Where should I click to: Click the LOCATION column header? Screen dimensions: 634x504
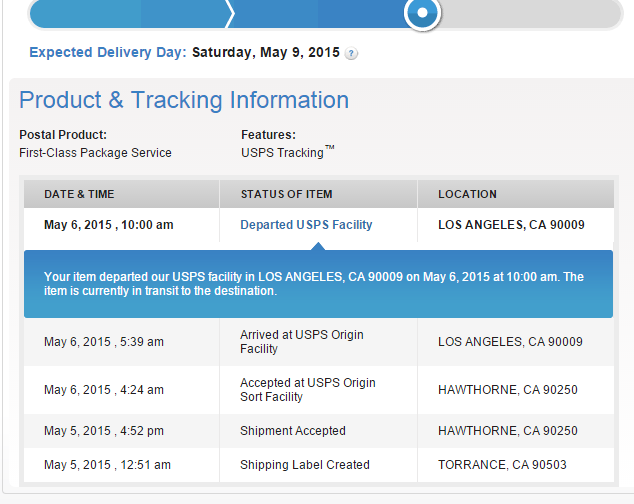467,194
